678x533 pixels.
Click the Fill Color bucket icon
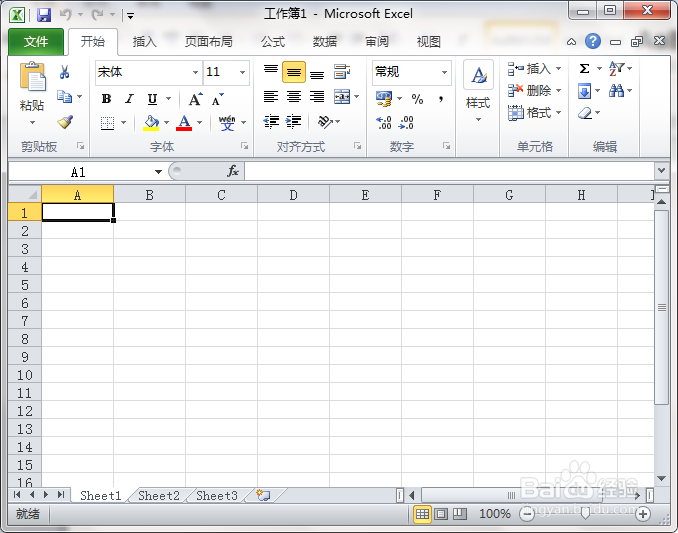tap(151, 123)
